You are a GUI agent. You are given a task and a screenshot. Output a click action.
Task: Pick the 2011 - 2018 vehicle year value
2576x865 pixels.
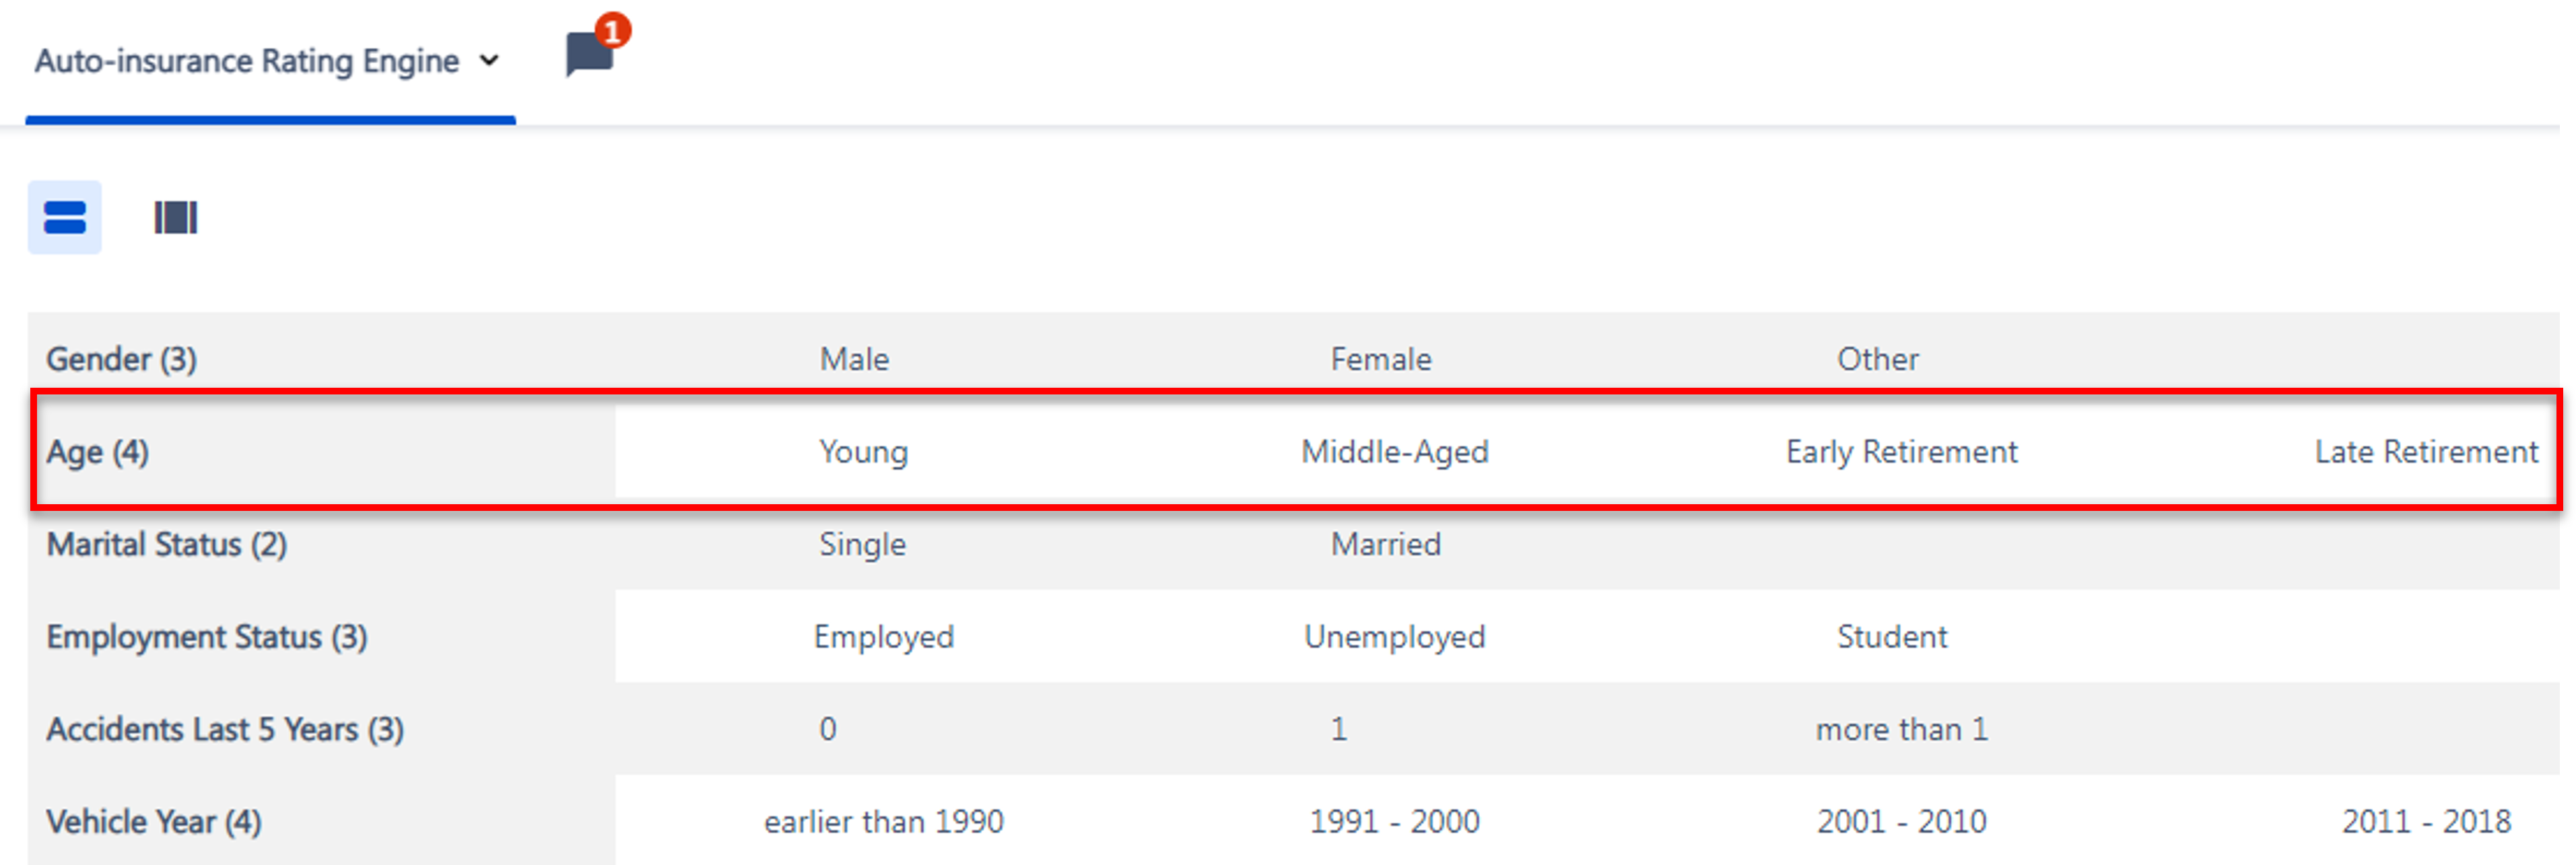[x=2426, y=822]
